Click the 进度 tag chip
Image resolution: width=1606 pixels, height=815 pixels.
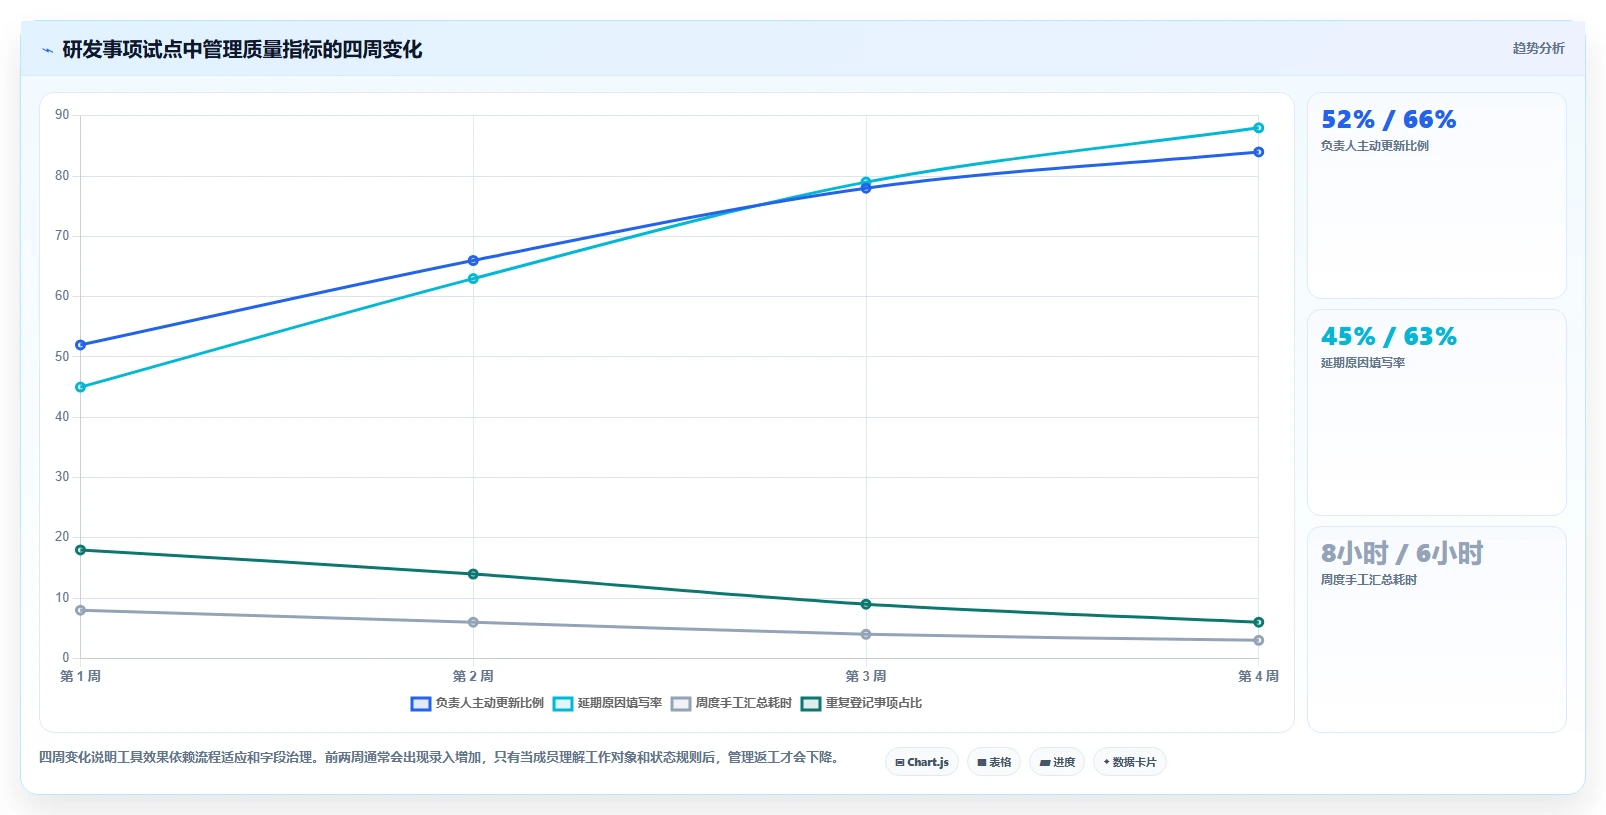[x=1057, y=762]
